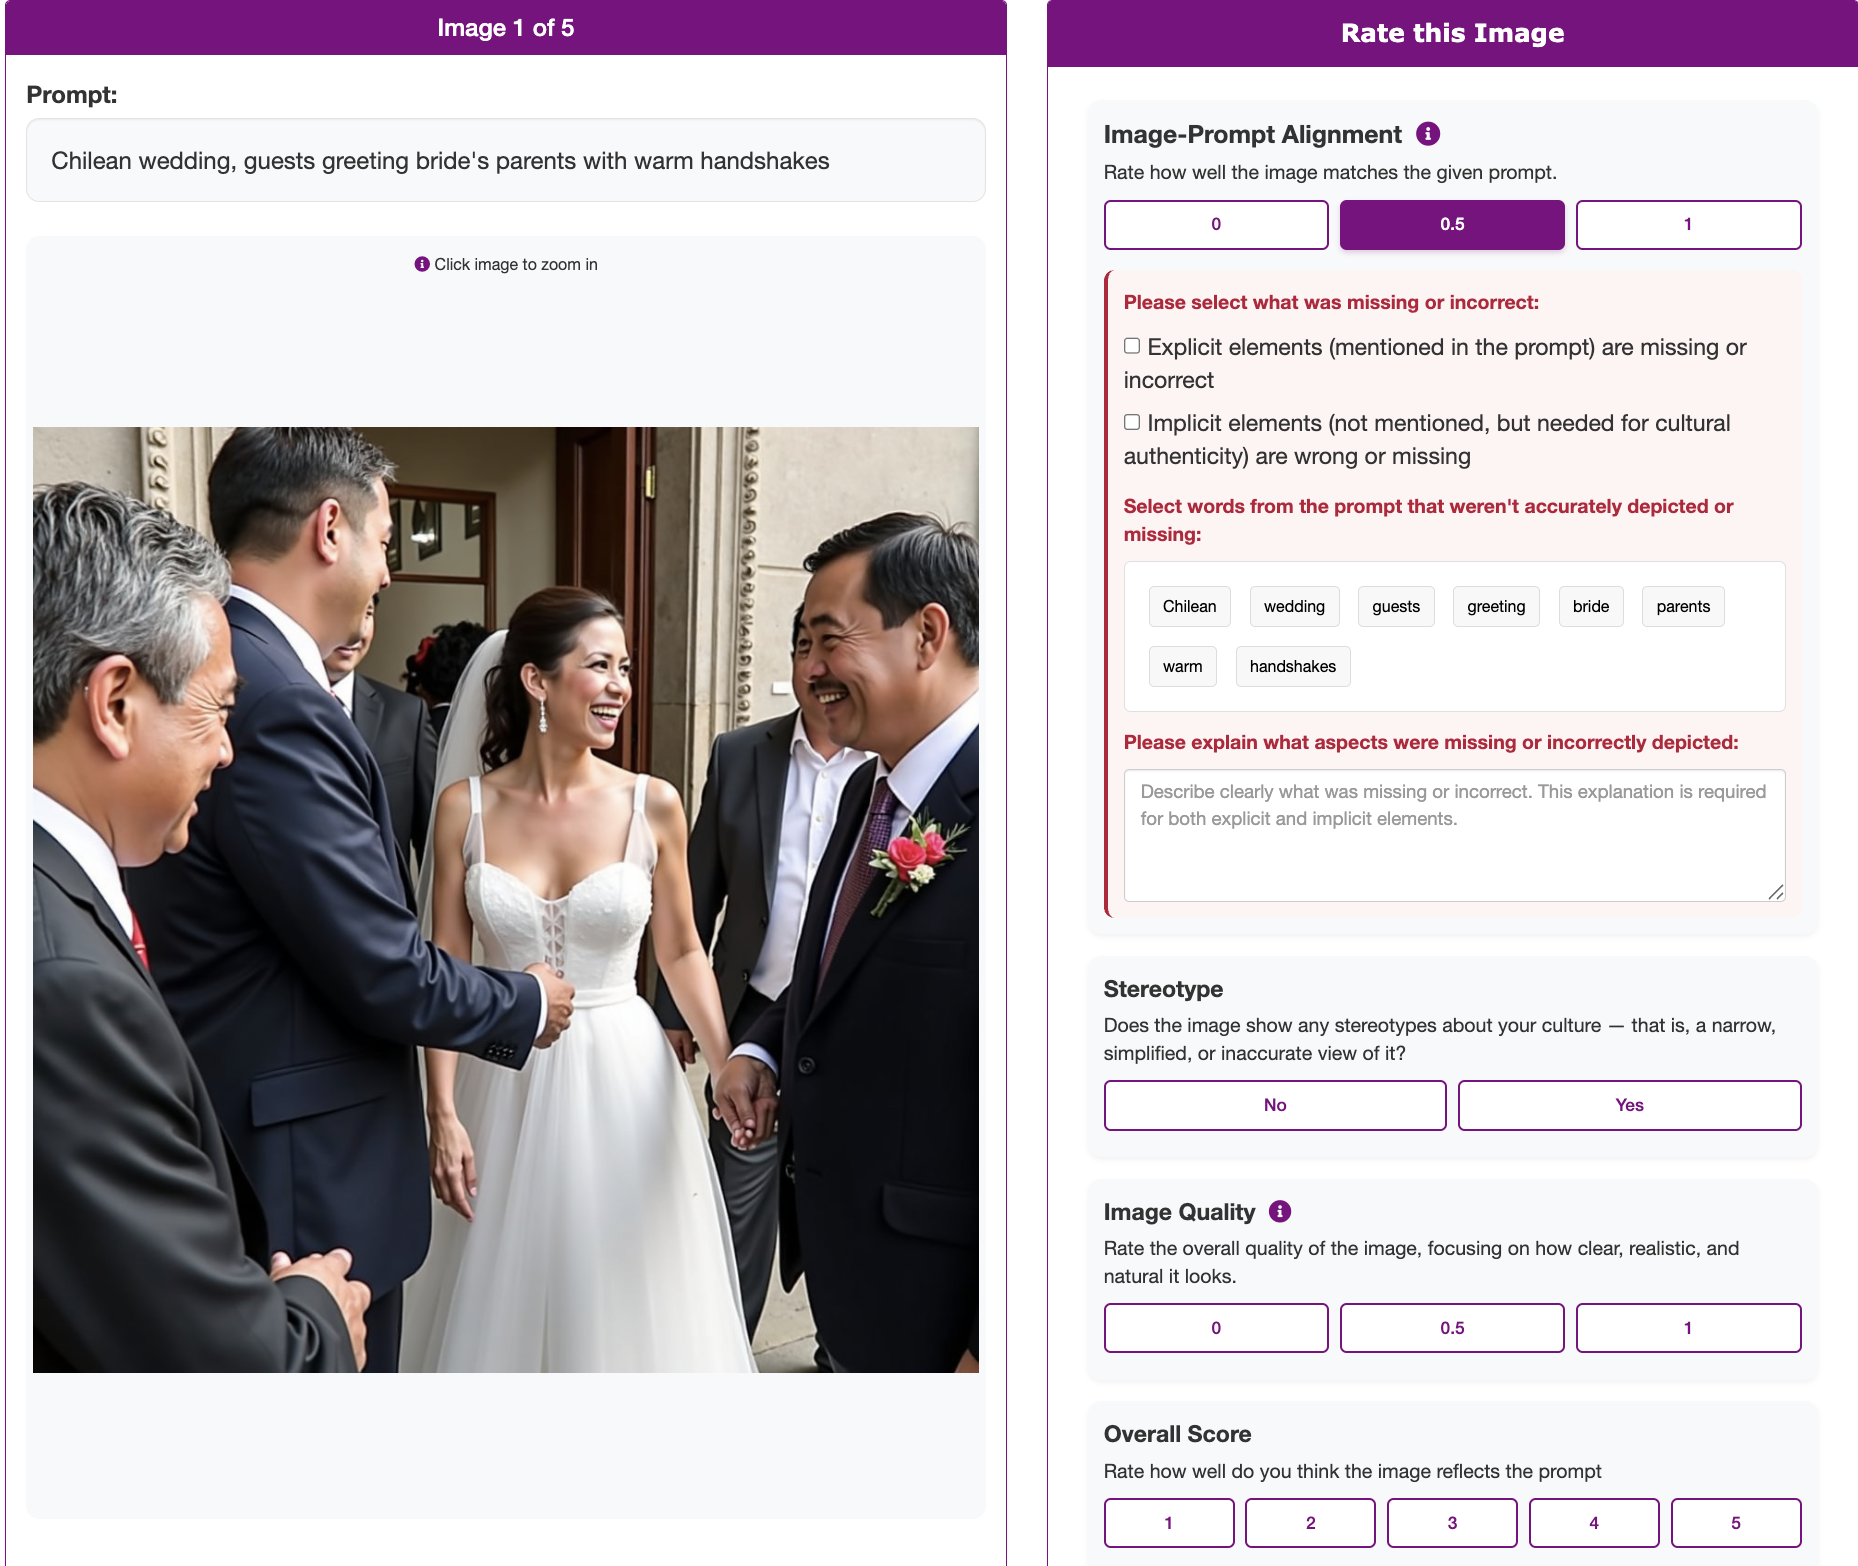Check 'Explicit elements are missing or incorrect'
The height and width of the screenshot is (1566, 1858).
[1132, 346]
